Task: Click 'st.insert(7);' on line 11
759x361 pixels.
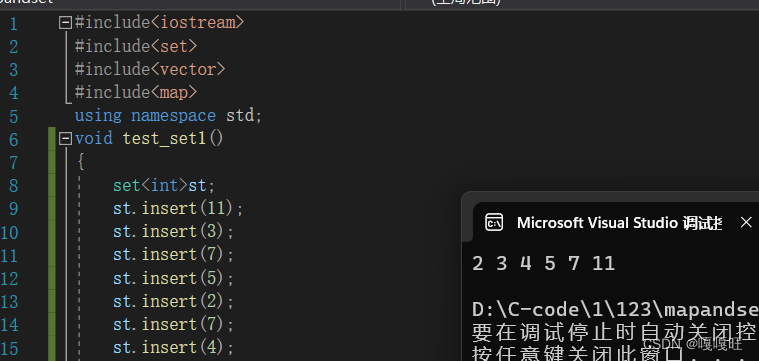Action: tap(174, 255)
